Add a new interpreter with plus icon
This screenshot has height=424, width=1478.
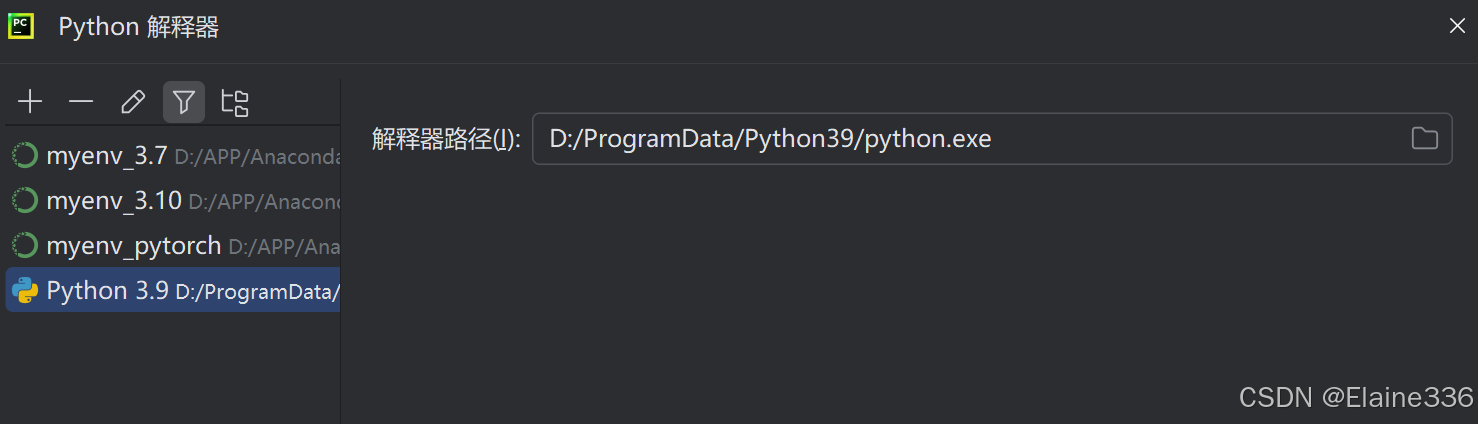coord(30,102)
